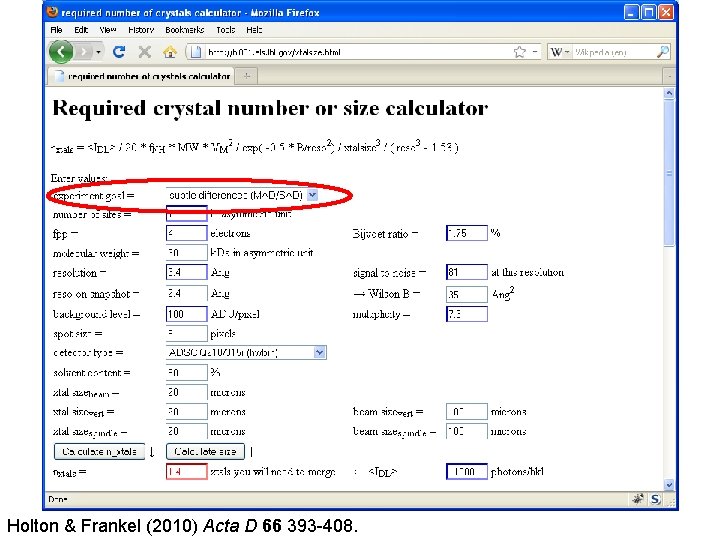Click the vertical scrollbar thumb
Viewport: 720px width, 540px height.
669,173
